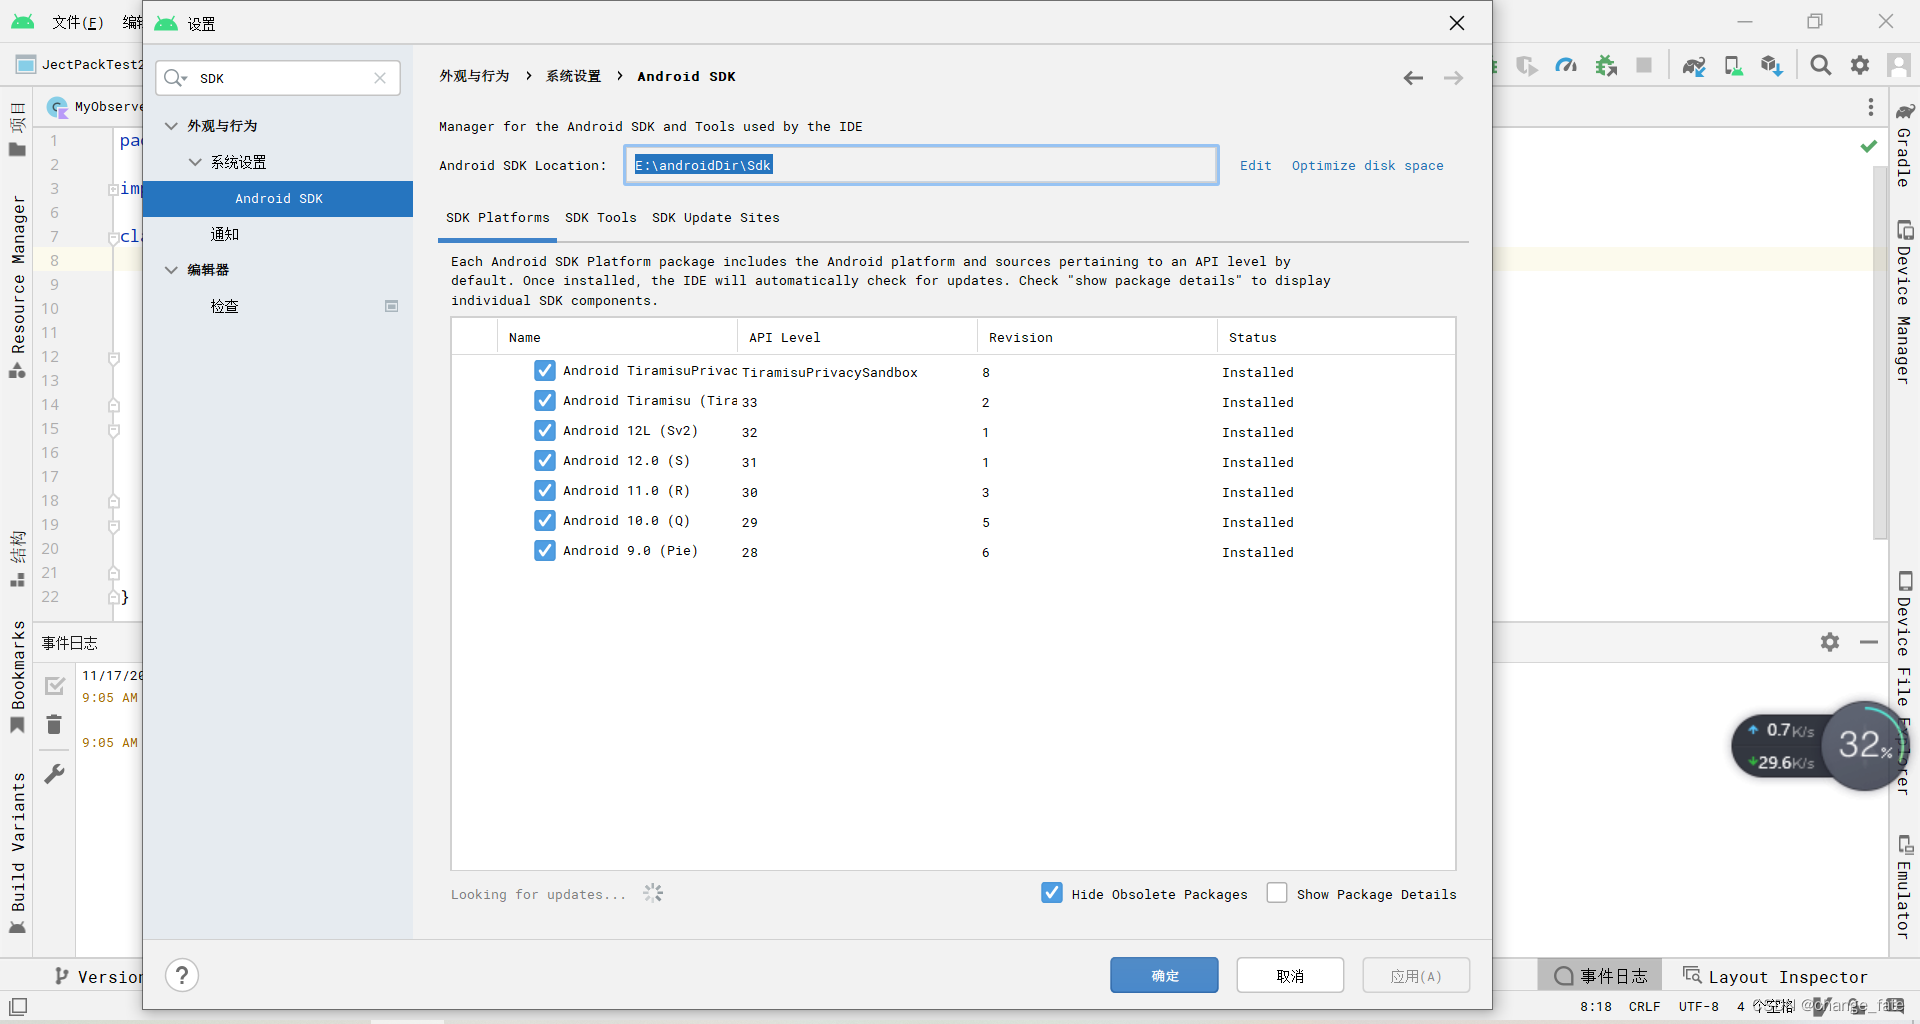Uncheck Android 12L (Sv2) platform

[x=544, y=431]
